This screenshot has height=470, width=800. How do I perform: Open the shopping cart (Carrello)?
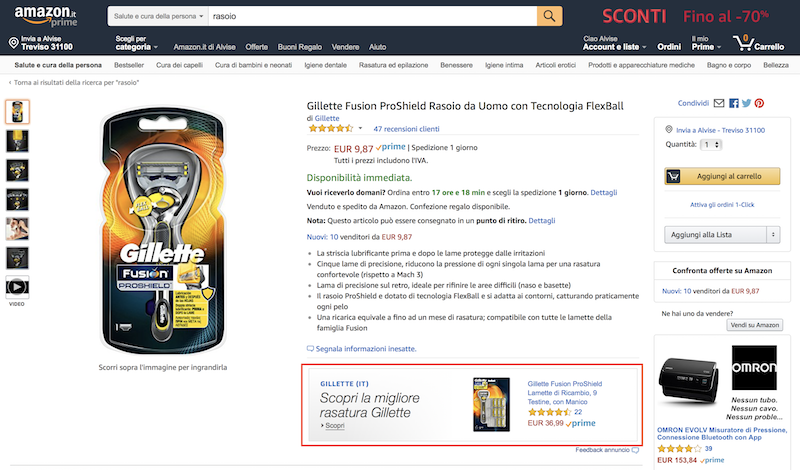coord(759,42)
